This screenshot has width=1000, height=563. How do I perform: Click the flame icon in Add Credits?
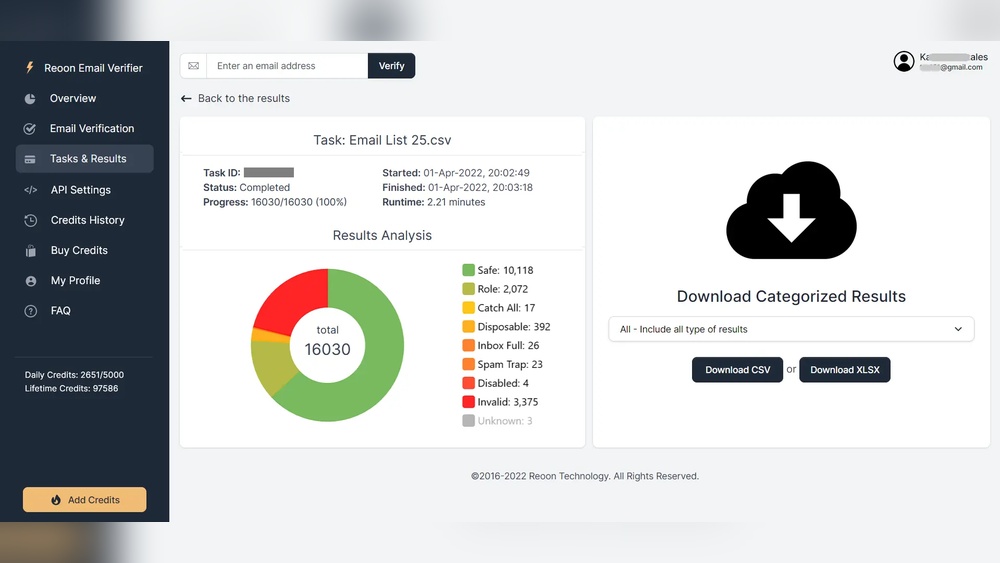(56, 500)
